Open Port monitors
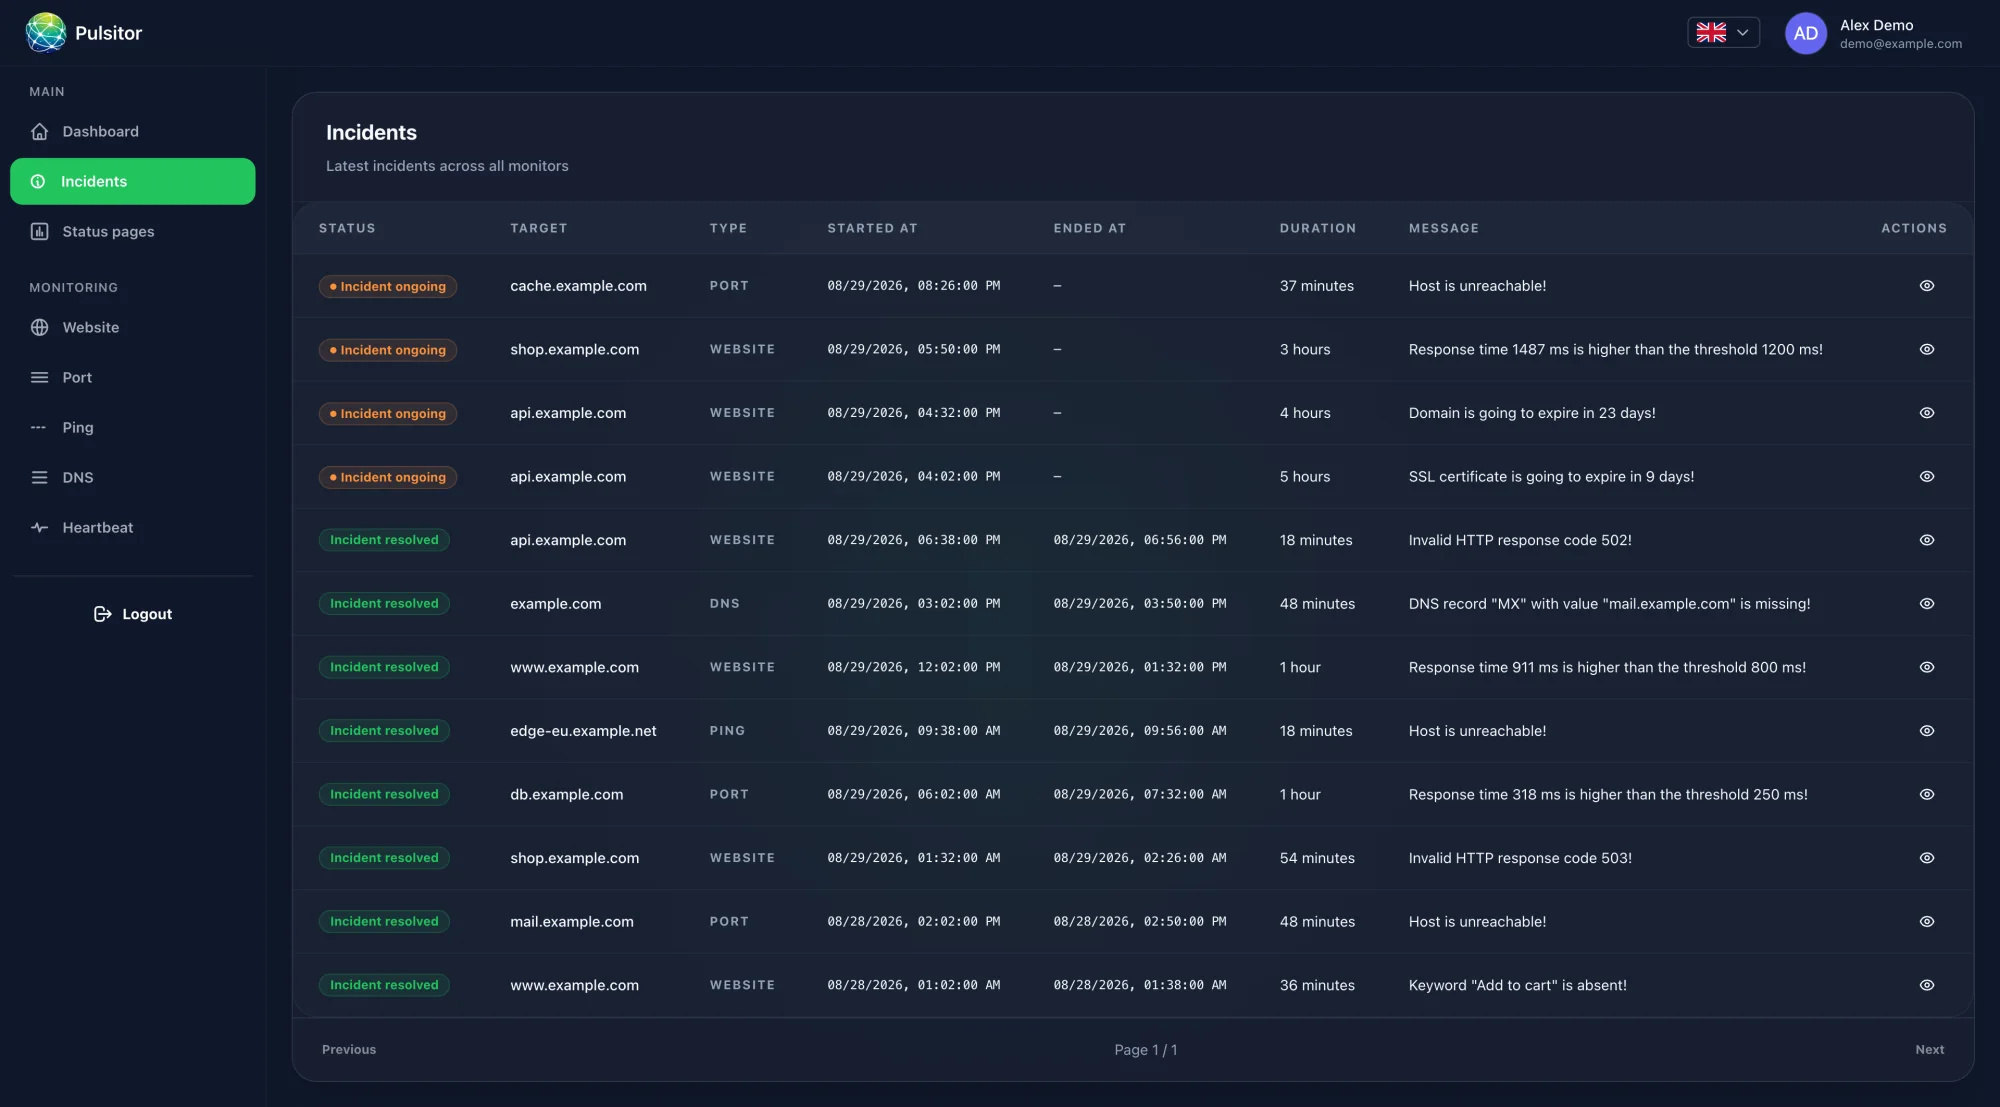 132,378
